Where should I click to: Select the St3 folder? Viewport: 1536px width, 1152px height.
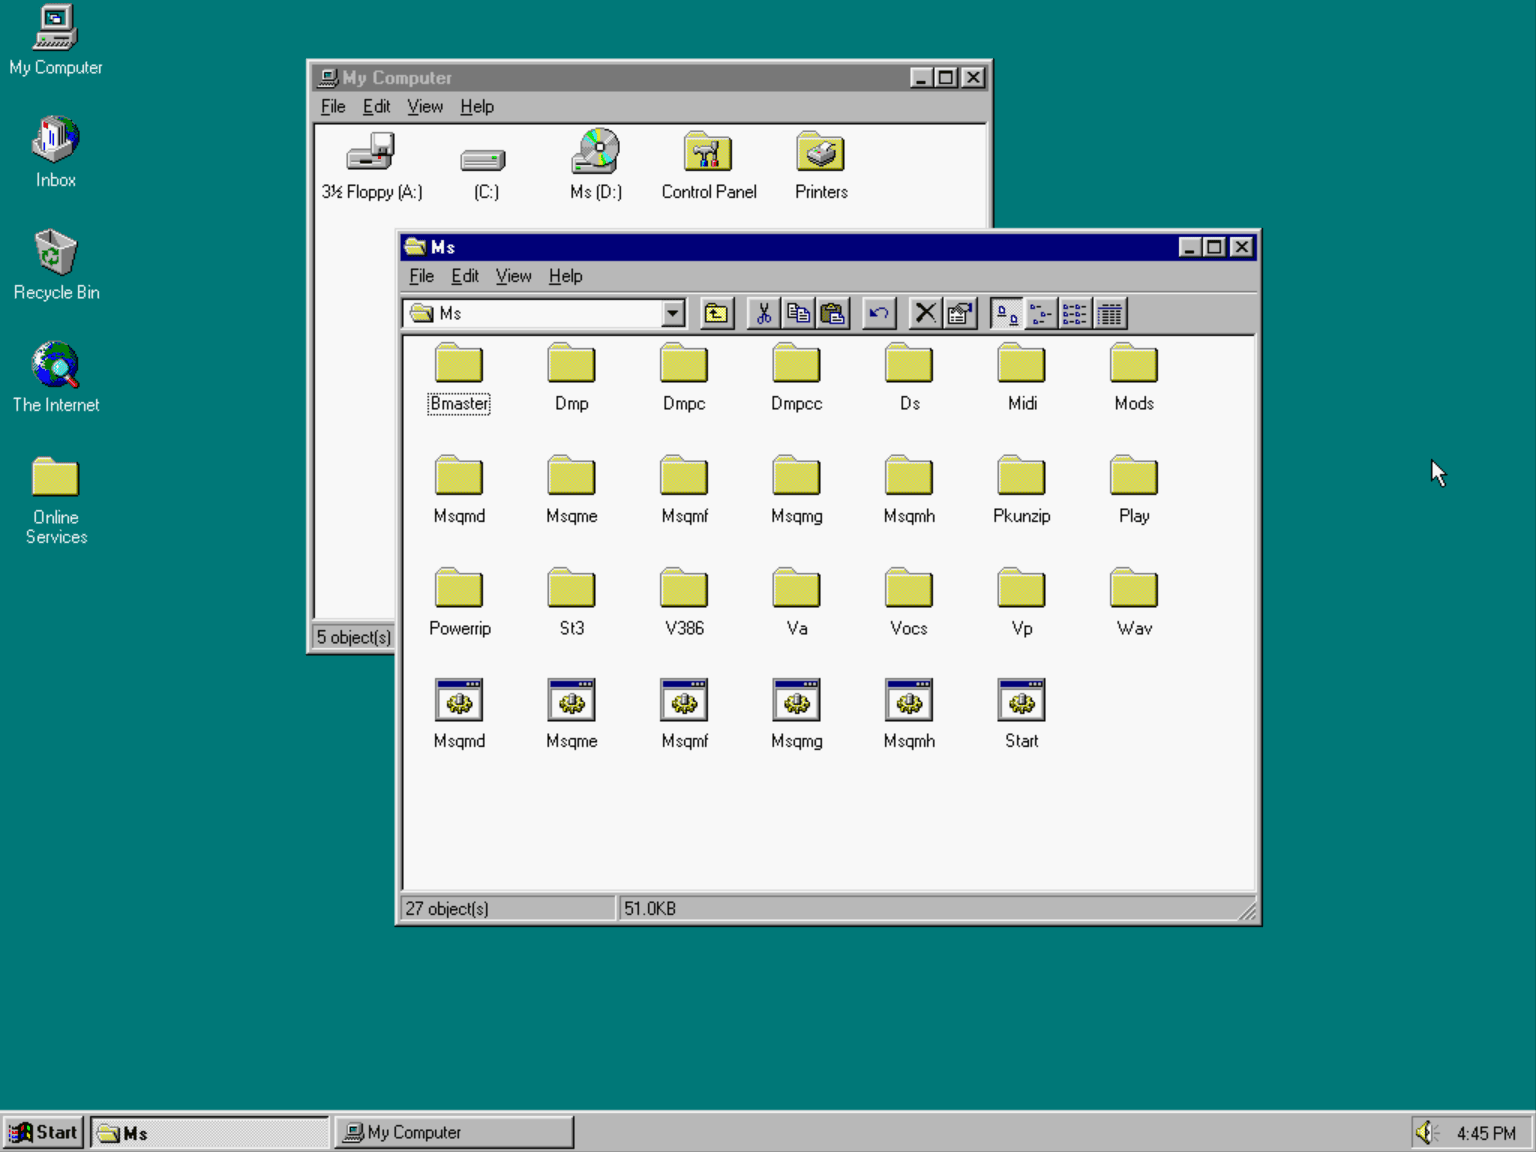point(571,603)
